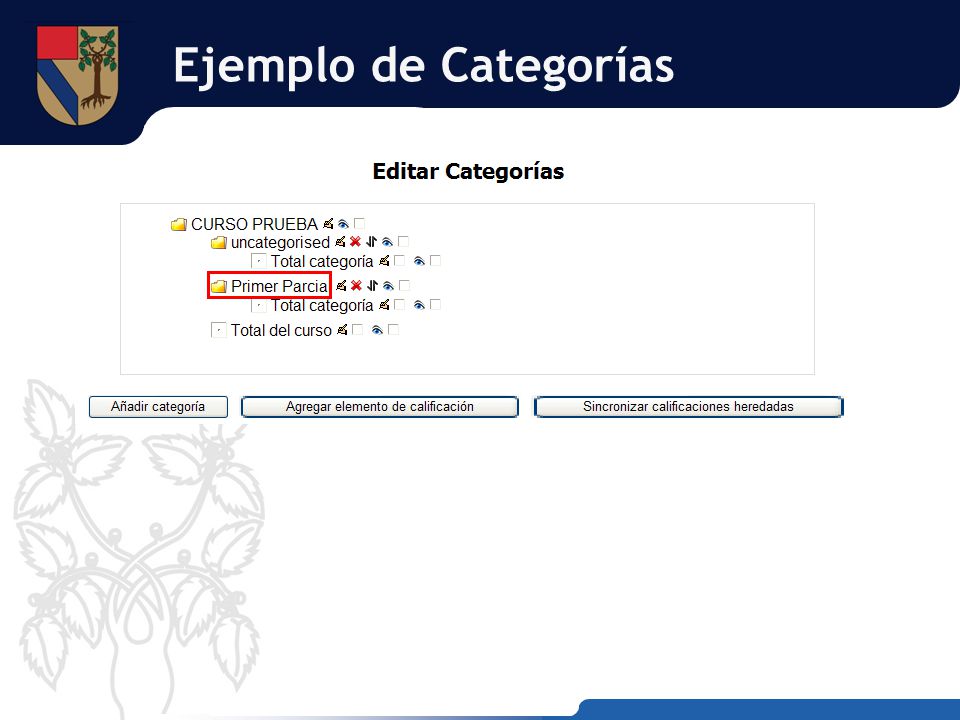Viewport: 960px width, 720px height.
Task: Click the uncategorised folder icon
Action: (219, 243)
